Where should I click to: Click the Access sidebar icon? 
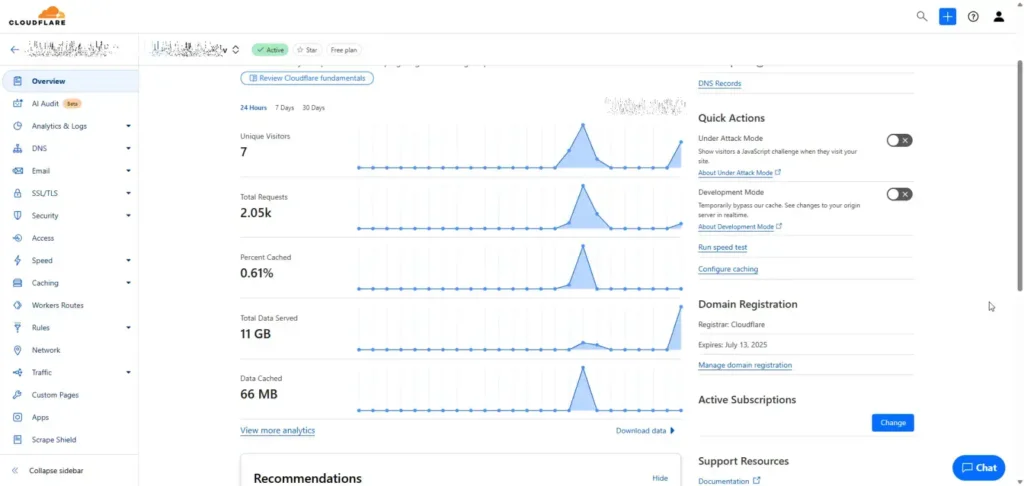point(18,238)
